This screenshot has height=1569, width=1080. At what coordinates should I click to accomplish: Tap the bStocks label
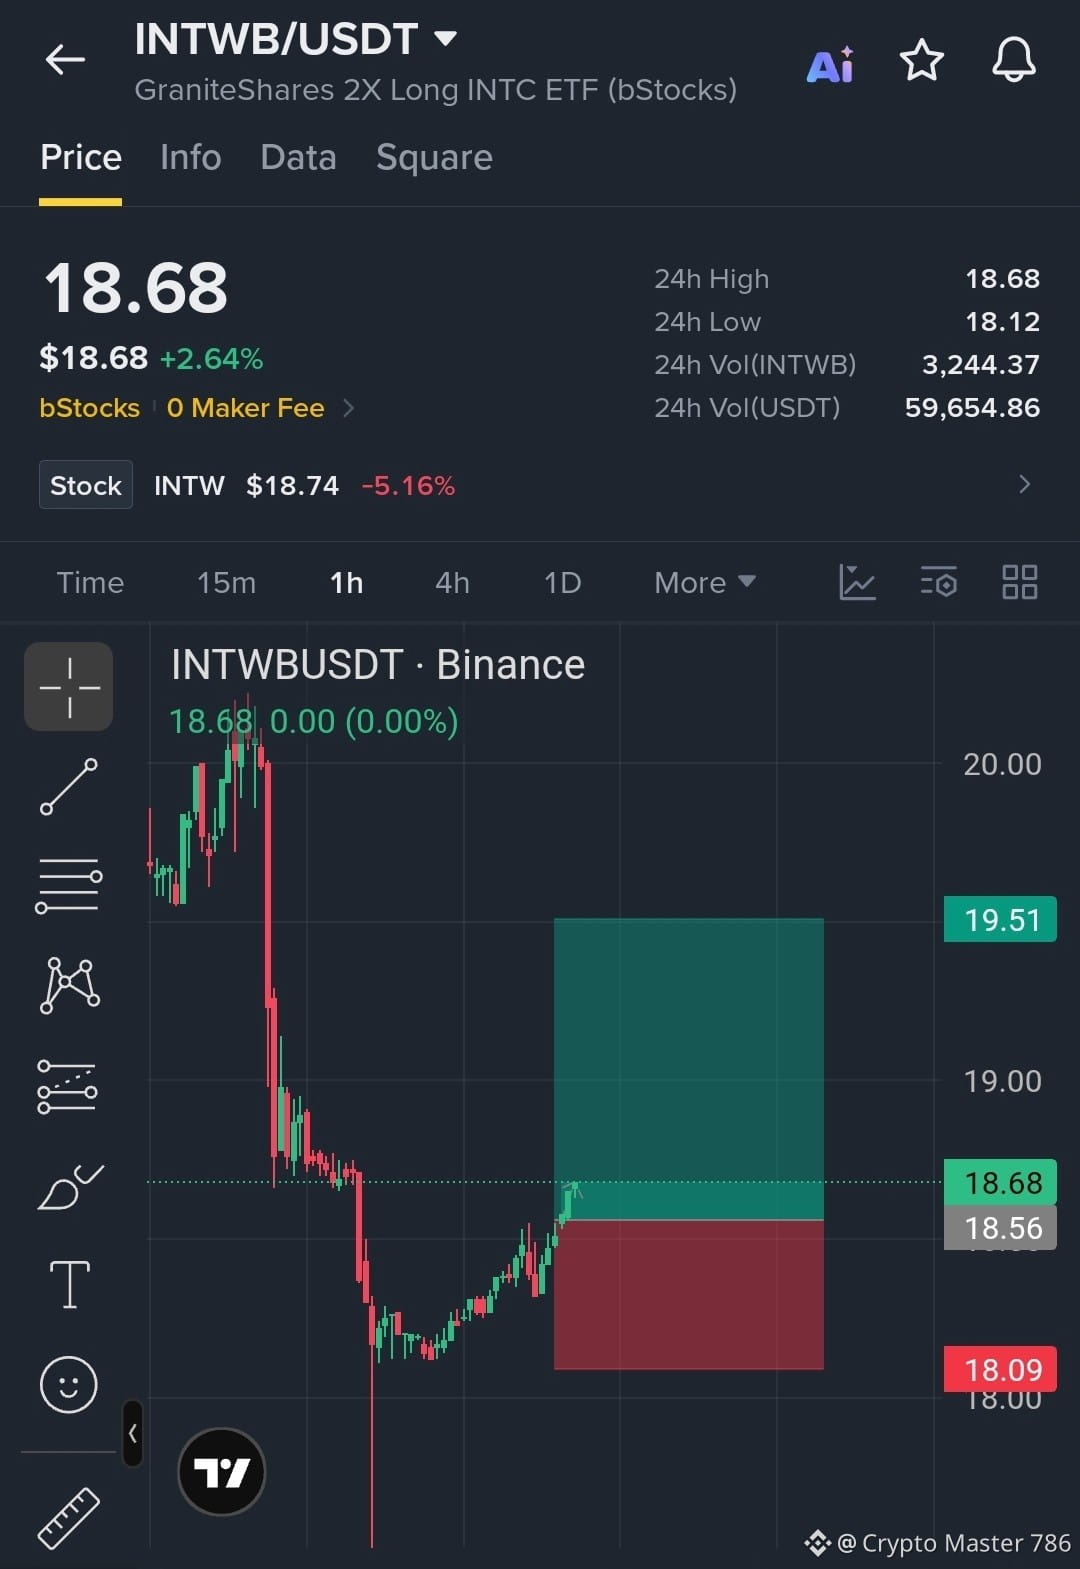coord(89,408)
